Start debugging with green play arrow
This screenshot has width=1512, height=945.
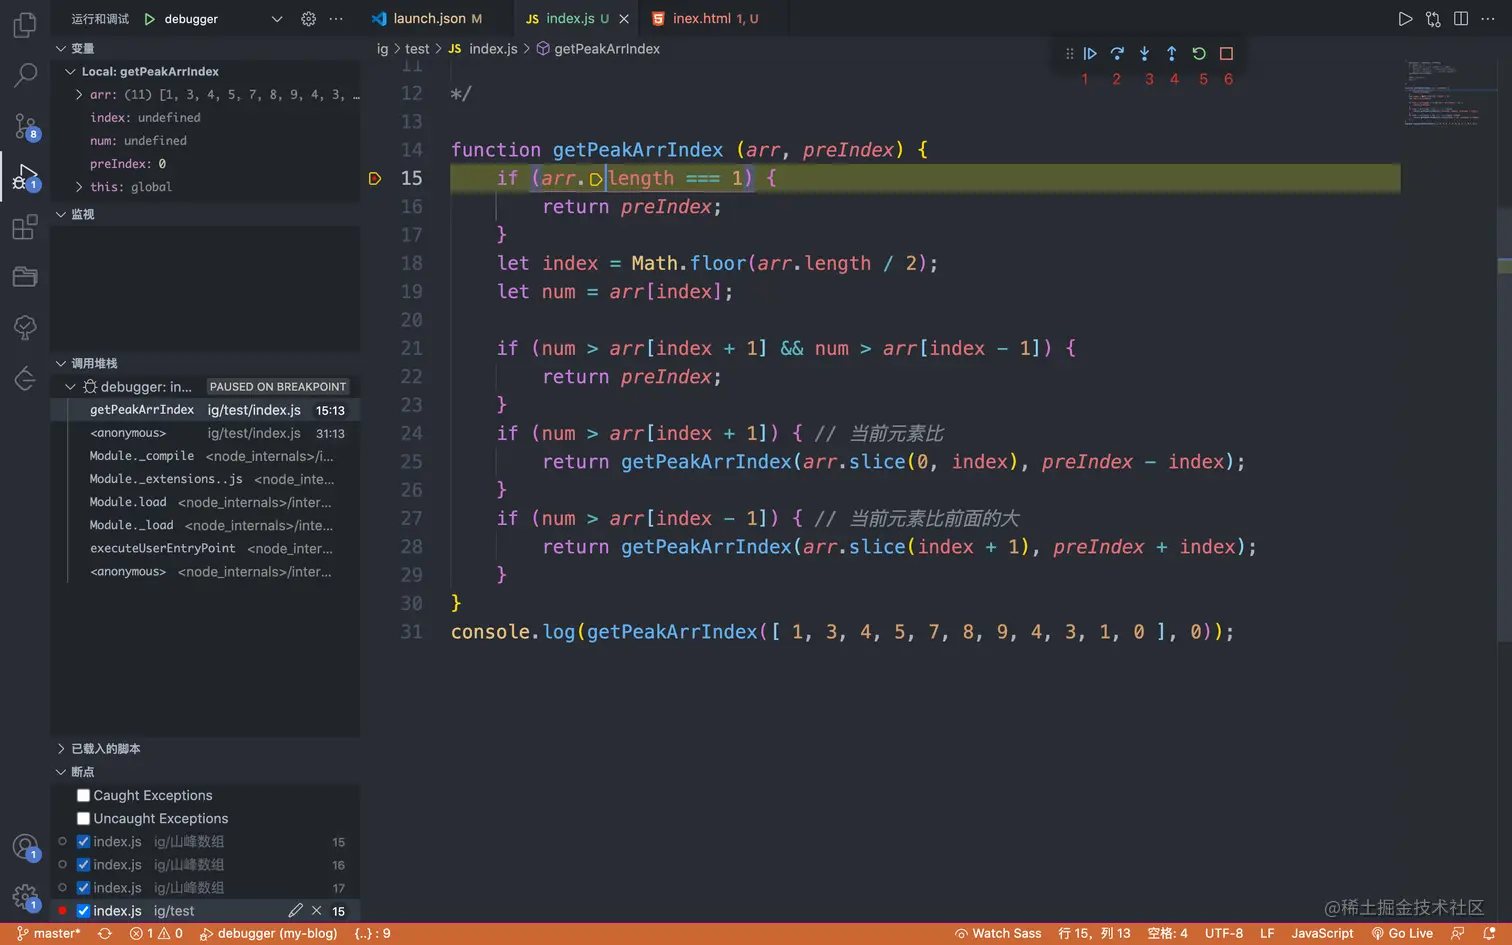[x=150, y=19]
